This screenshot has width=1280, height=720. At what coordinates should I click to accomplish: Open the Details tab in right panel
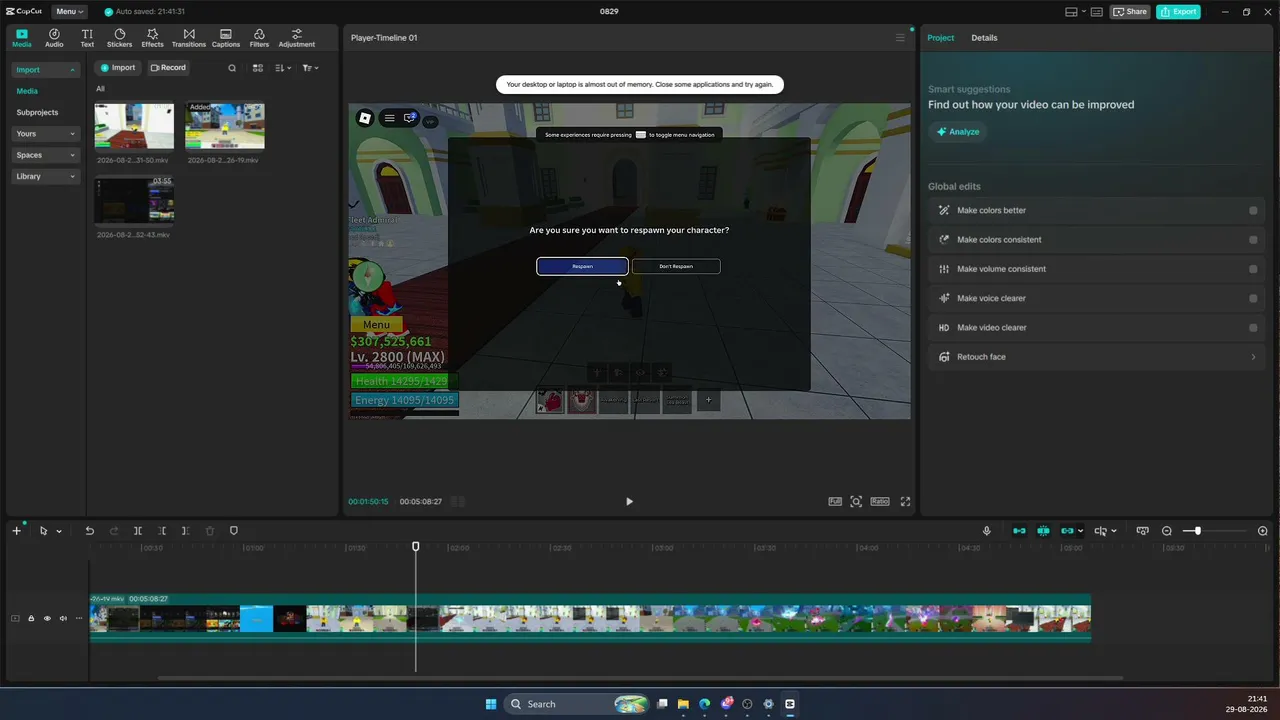coord(984,38)
